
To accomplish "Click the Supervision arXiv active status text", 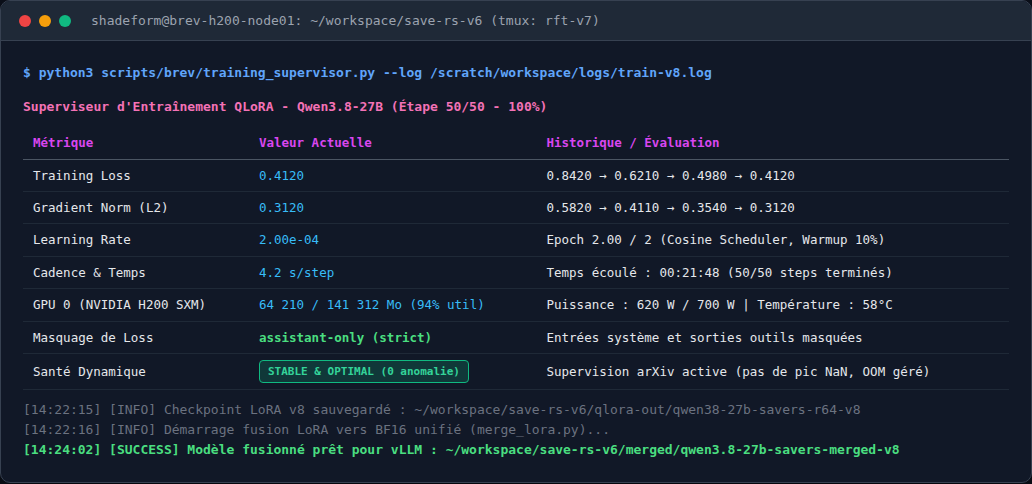I will 738,372.
